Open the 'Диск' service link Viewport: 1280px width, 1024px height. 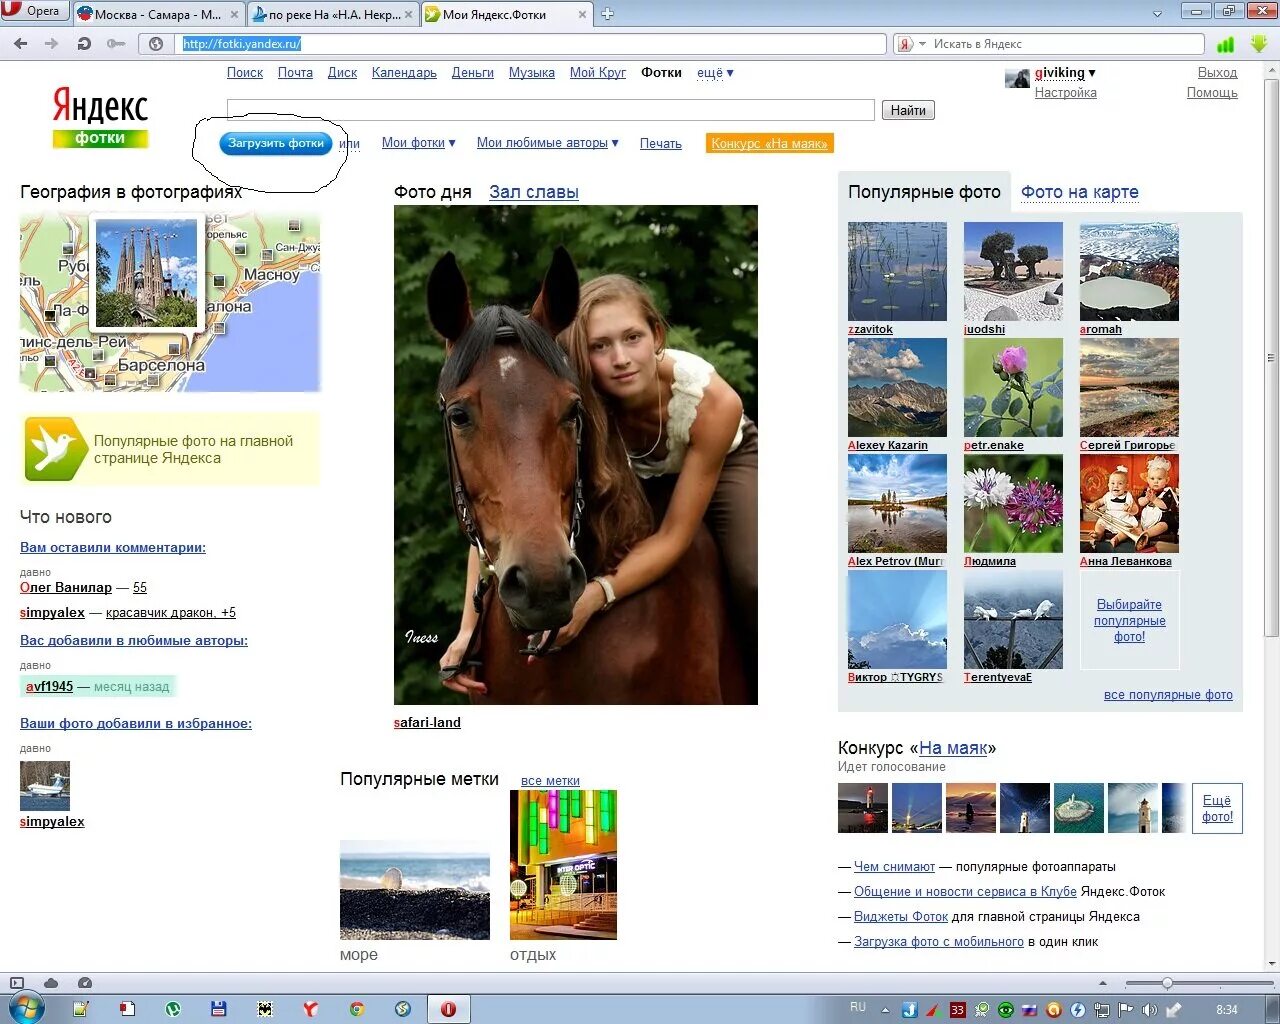point(342,73)
